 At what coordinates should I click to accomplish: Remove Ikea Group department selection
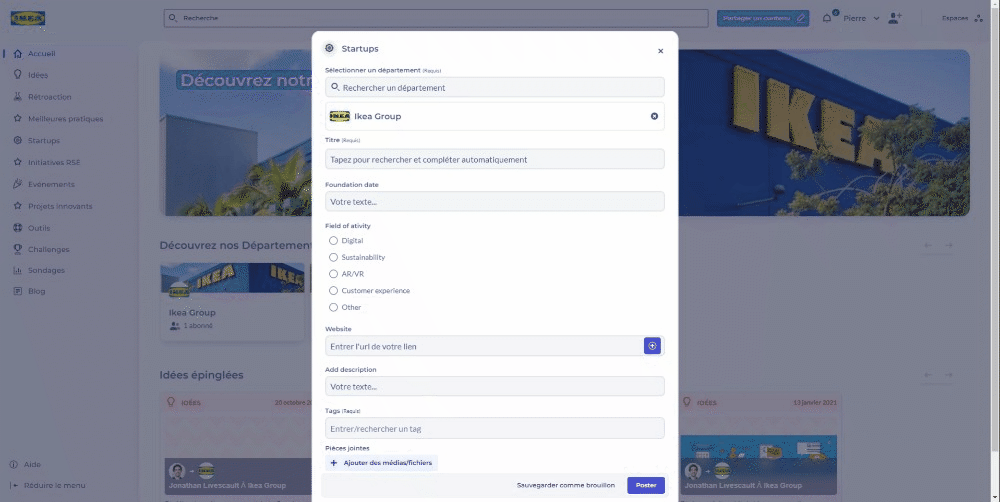click(654, 116)
